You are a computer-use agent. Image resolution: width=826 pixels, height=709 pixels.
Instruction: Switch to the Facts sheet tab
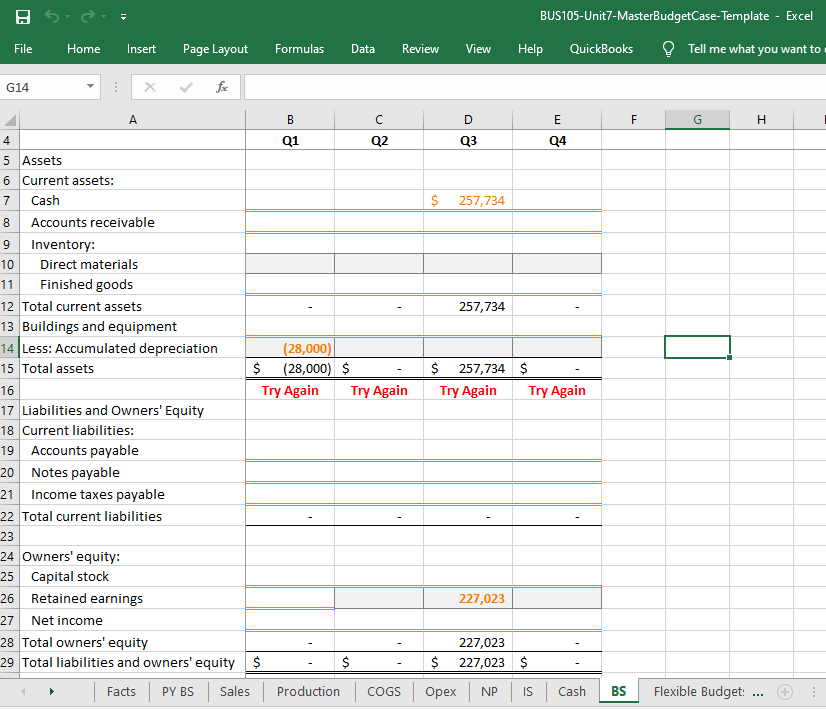tap(121, 692)
